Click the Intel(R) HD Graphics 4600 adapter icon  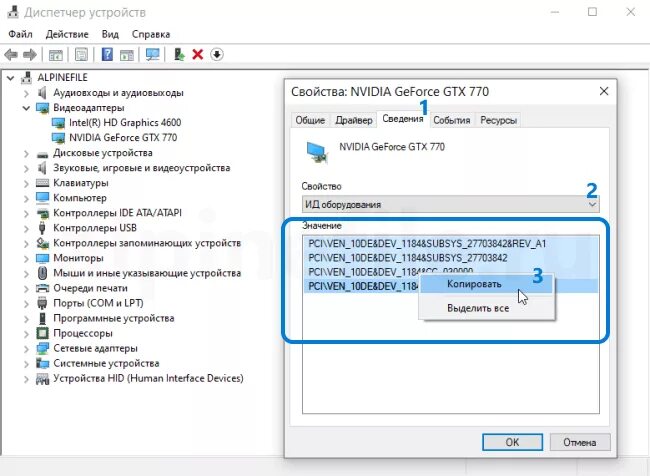click(58, 123)
